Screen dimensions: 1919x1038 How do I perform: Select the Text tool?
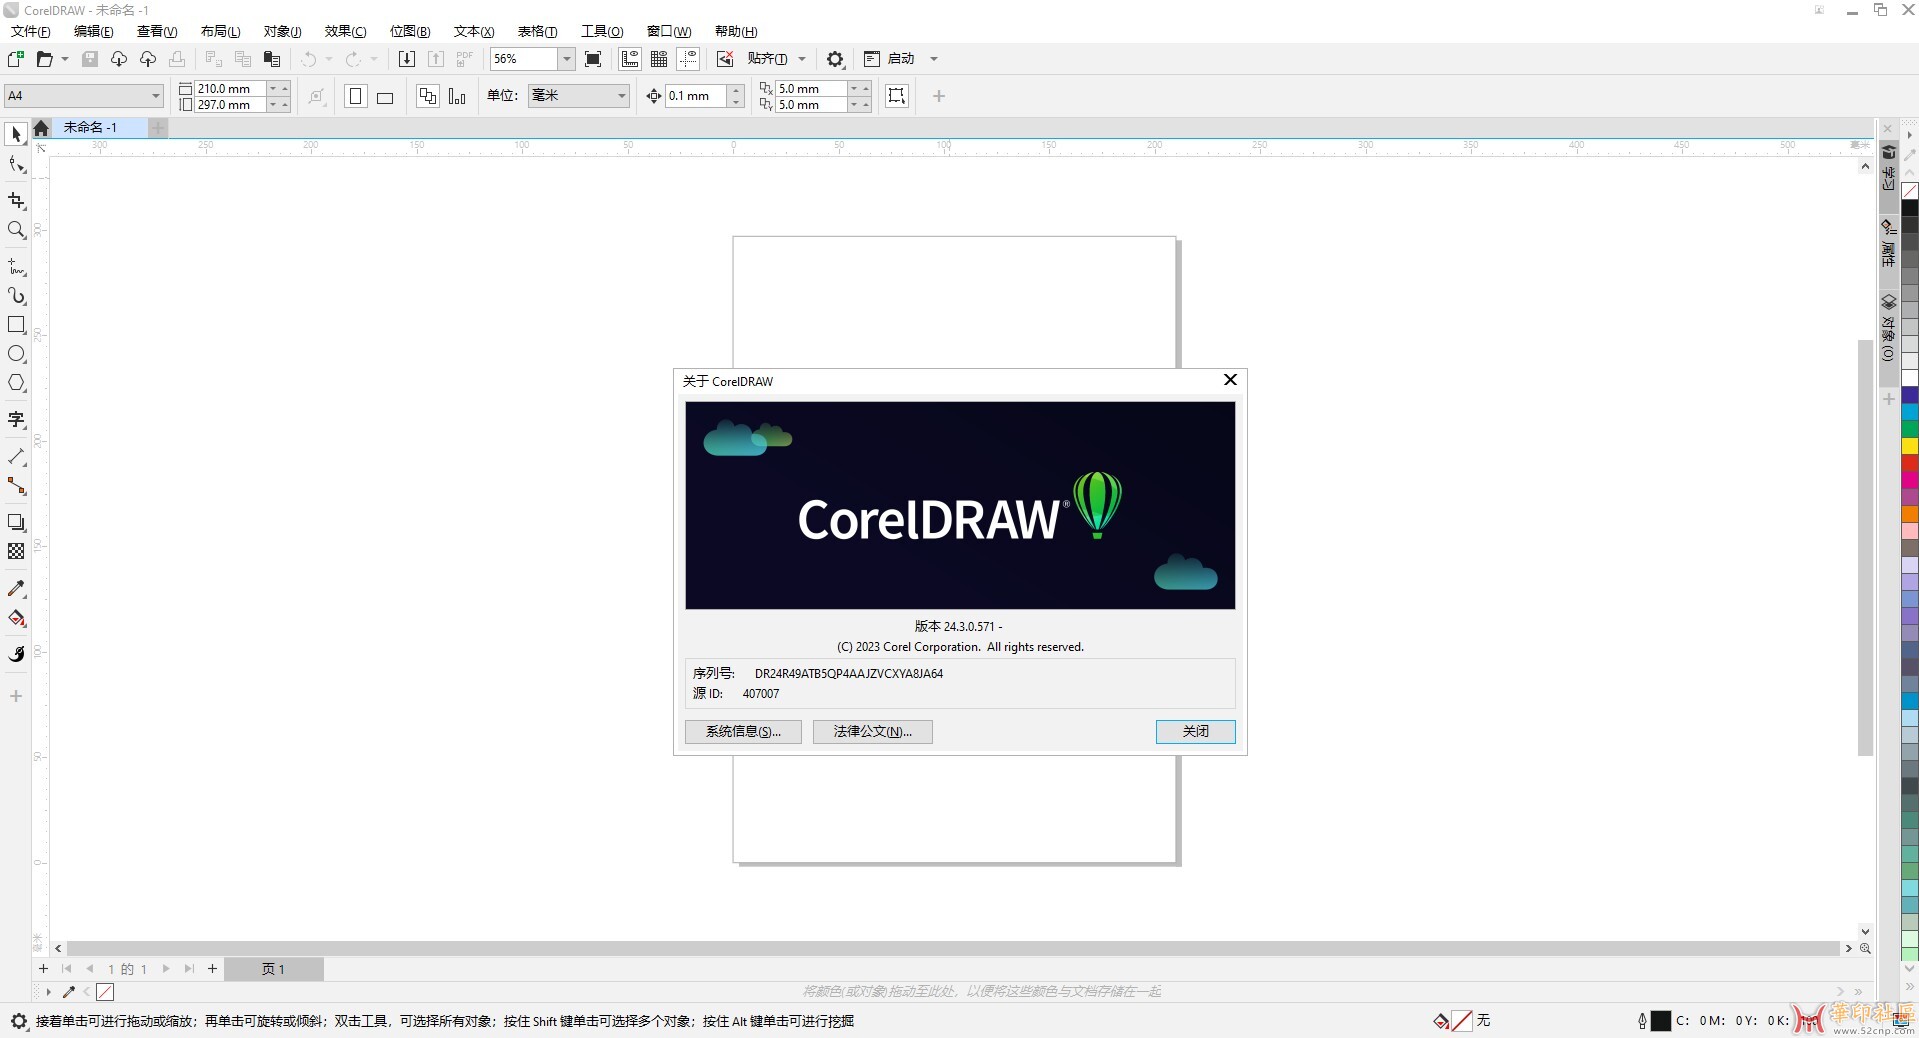tap(16, 420)
